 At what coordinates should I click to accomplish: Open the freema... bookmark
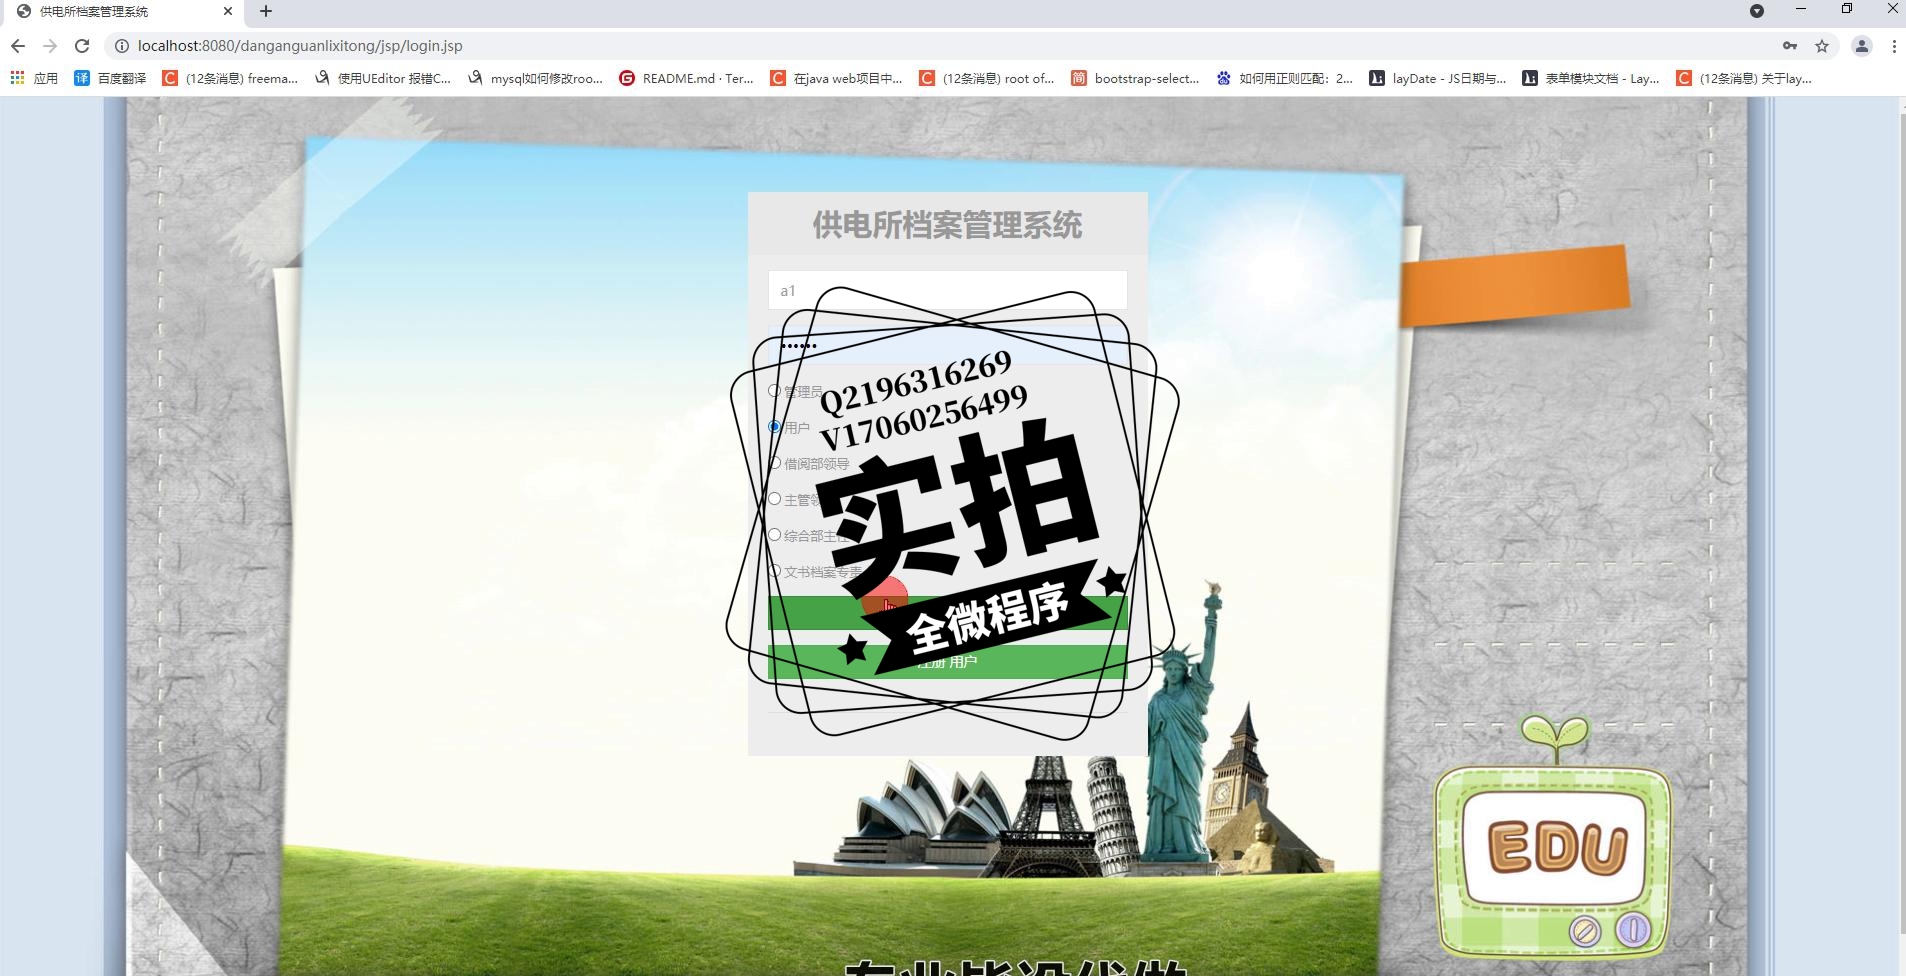230,78
